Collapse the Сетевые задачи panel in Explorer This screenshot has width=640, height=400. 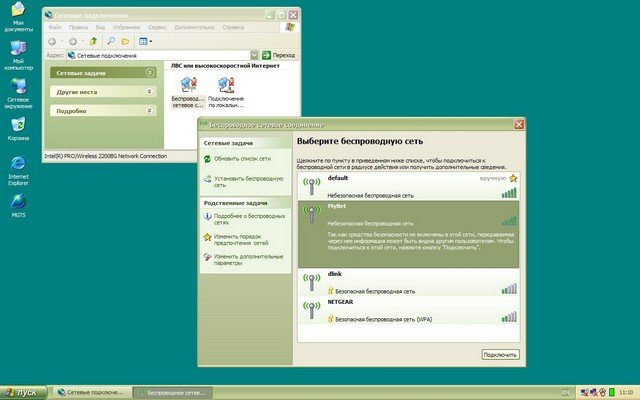(150, 72)
